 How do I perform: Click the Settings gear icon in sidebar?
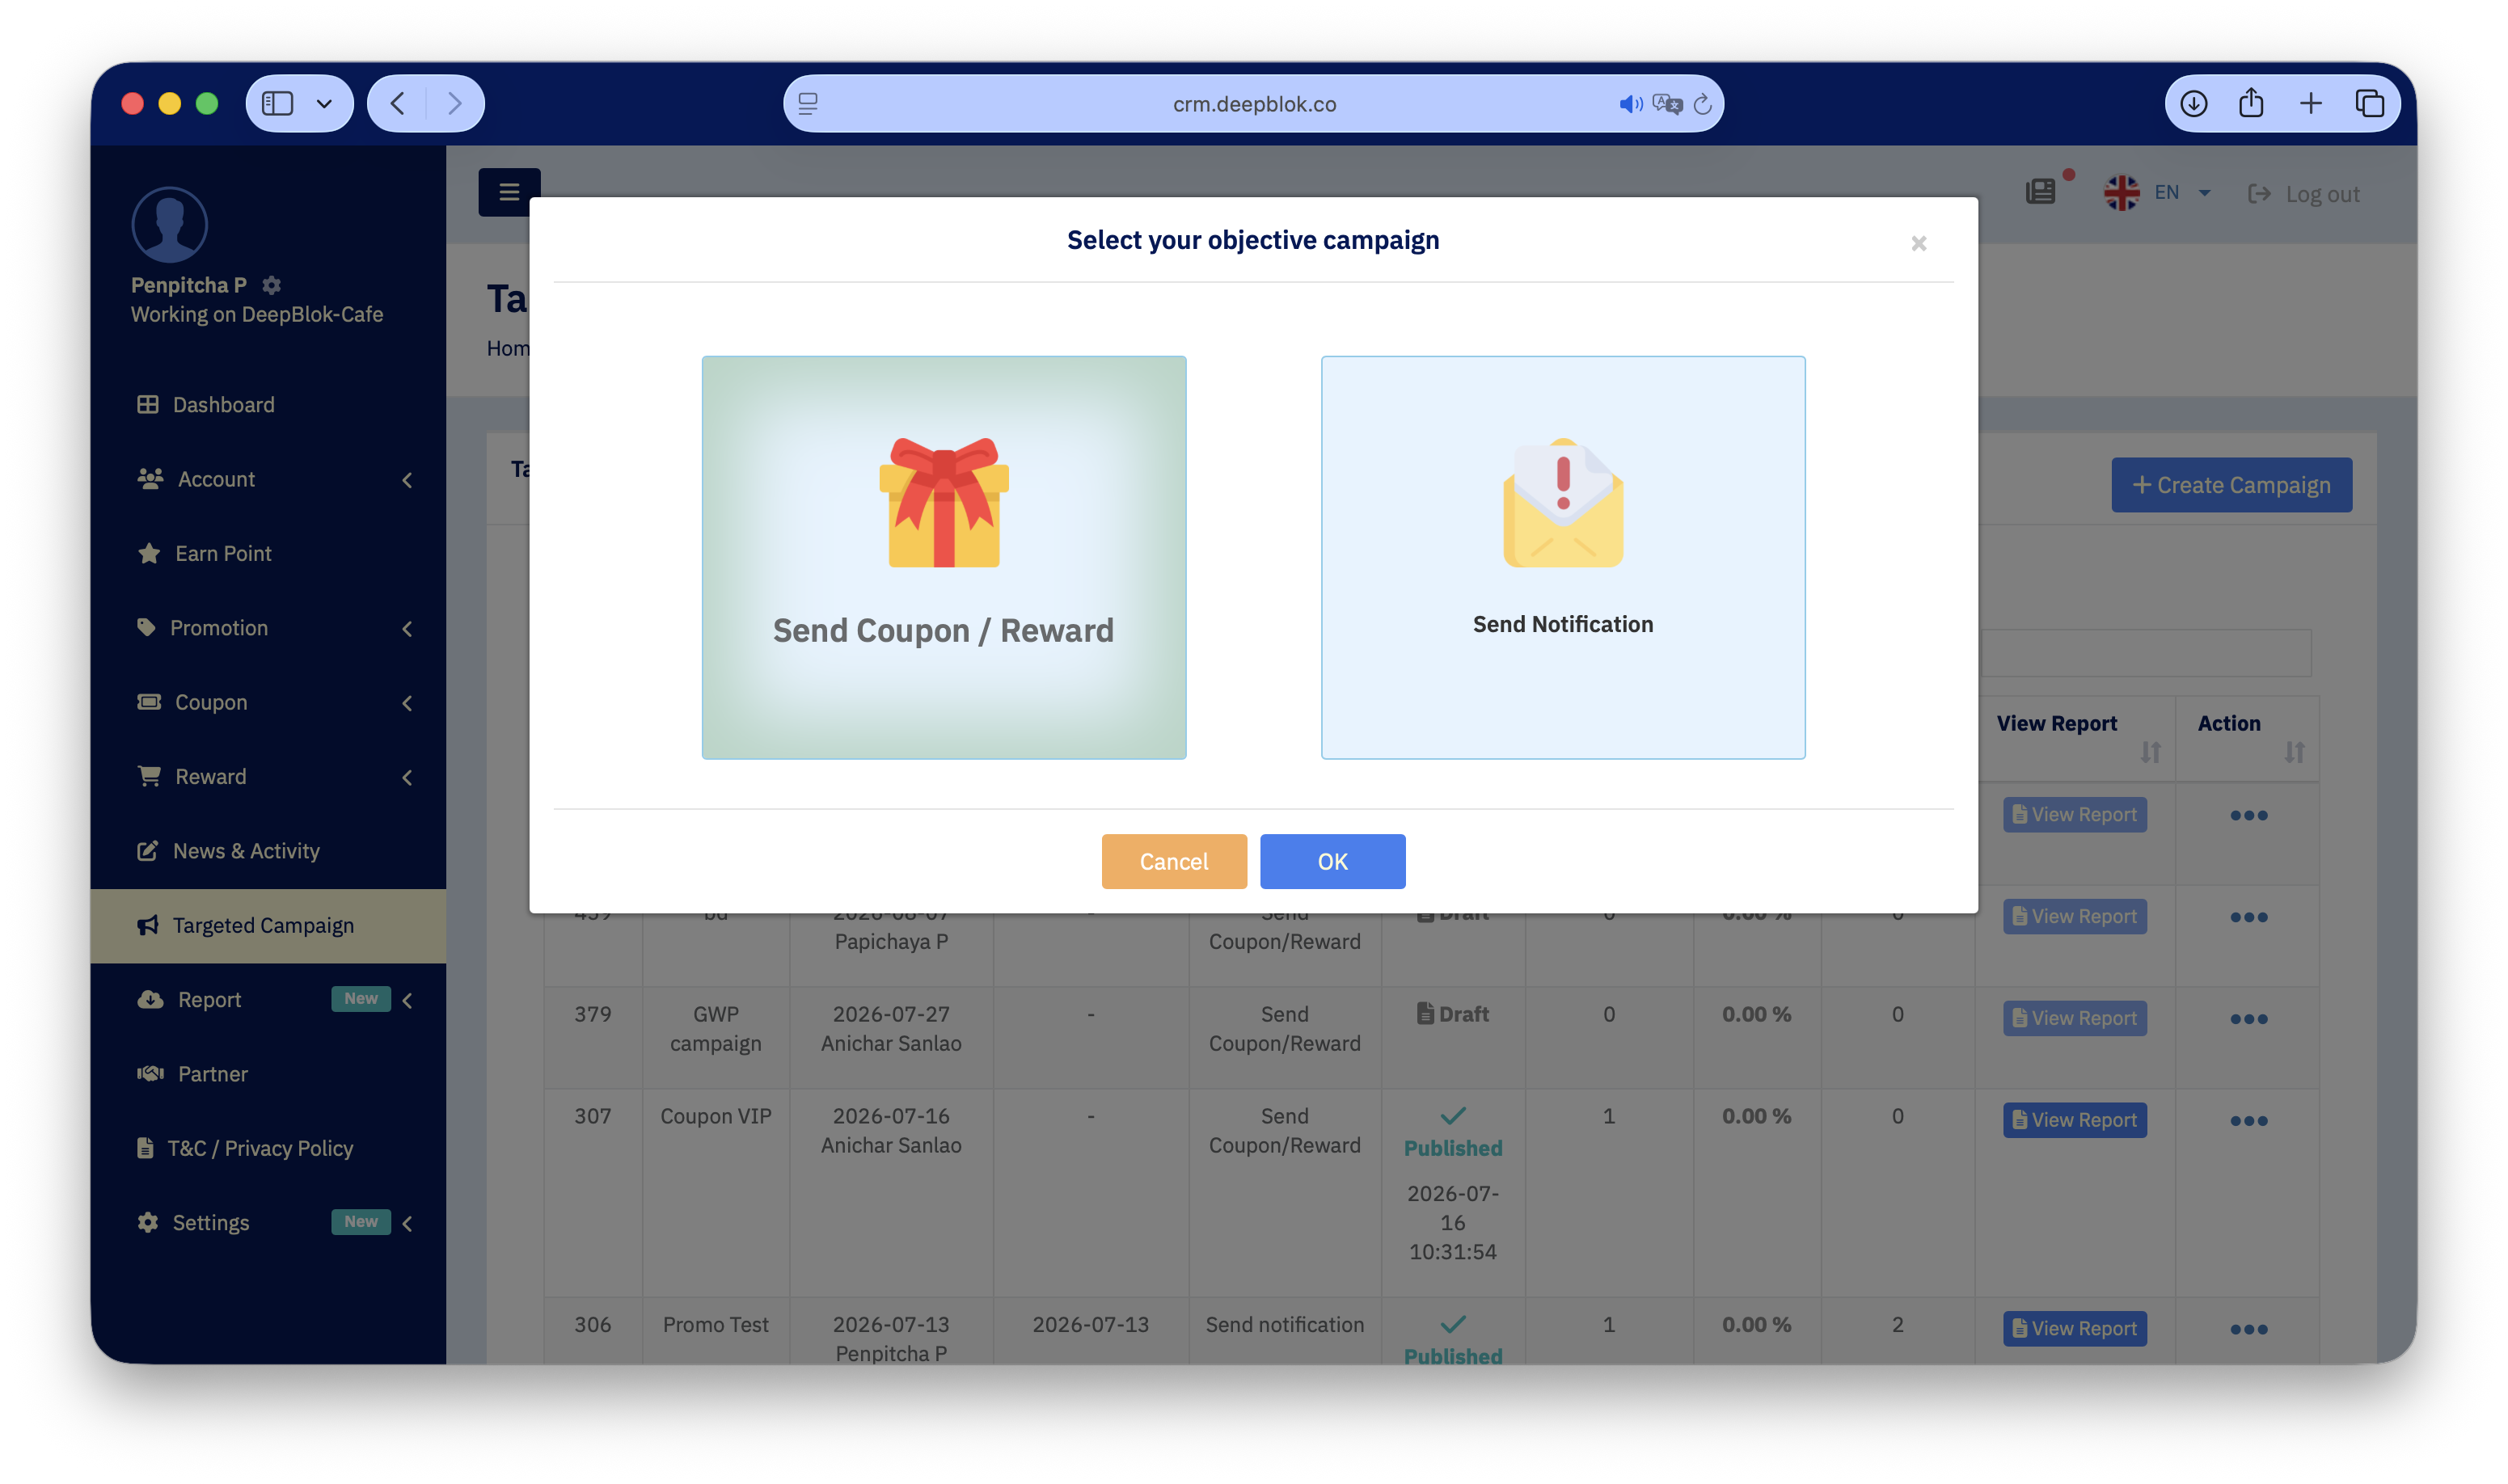coord(148,1222)
